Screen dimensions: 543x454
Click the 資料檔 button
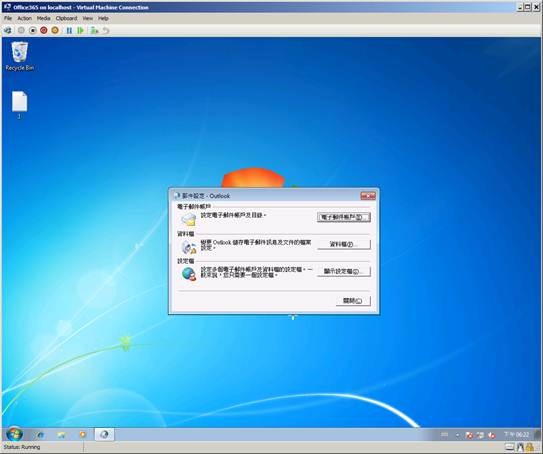click(x=344, y=244)
